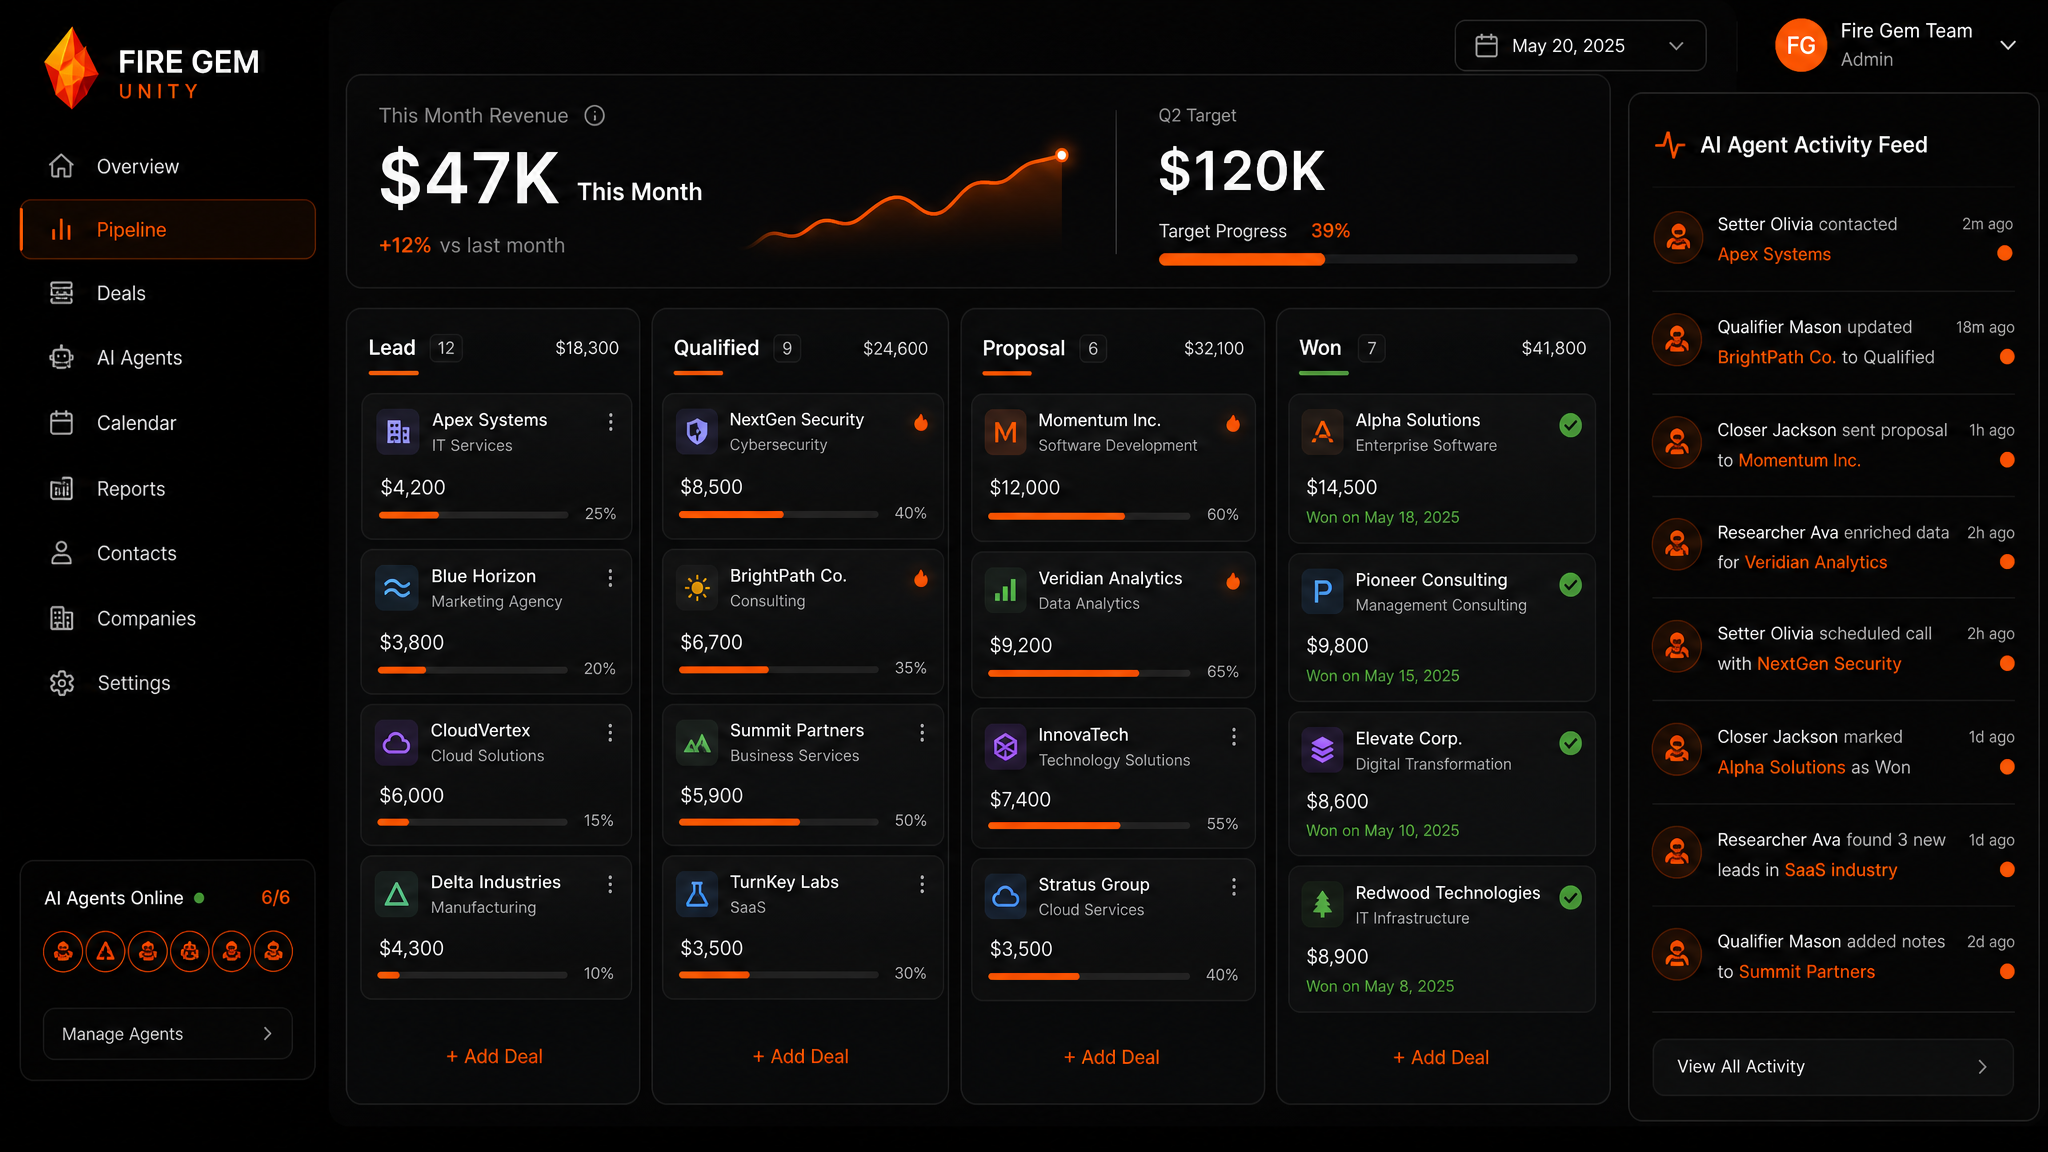Viewport: 2048px width, 1152px height.
Task: Click the Delta Industries triangle icon
Action: 396,894
